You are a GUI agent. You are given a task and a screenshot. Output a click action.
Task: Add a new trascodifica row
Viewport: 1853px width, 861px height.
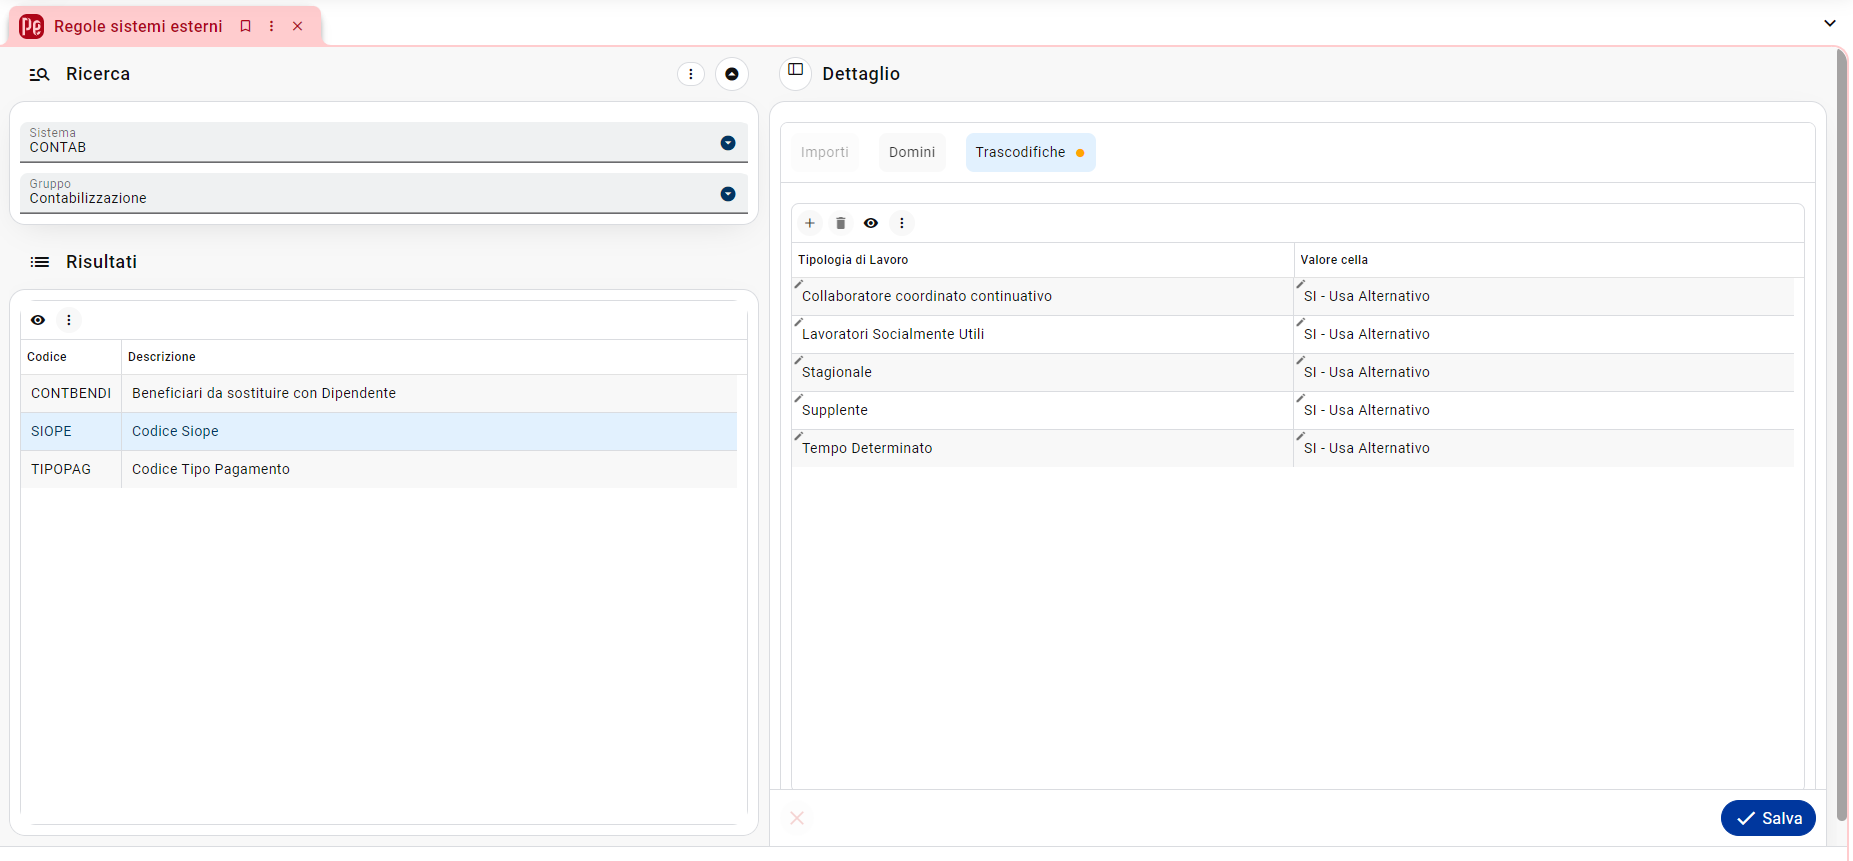click(x=810, y=223)
